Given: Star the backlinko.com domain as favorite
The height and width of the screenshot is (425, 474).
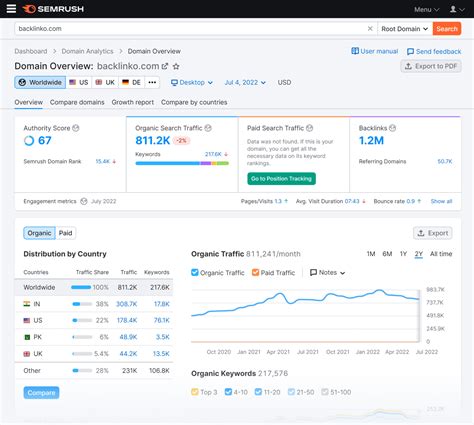Looking at the screenshot, I should [176, 66].
